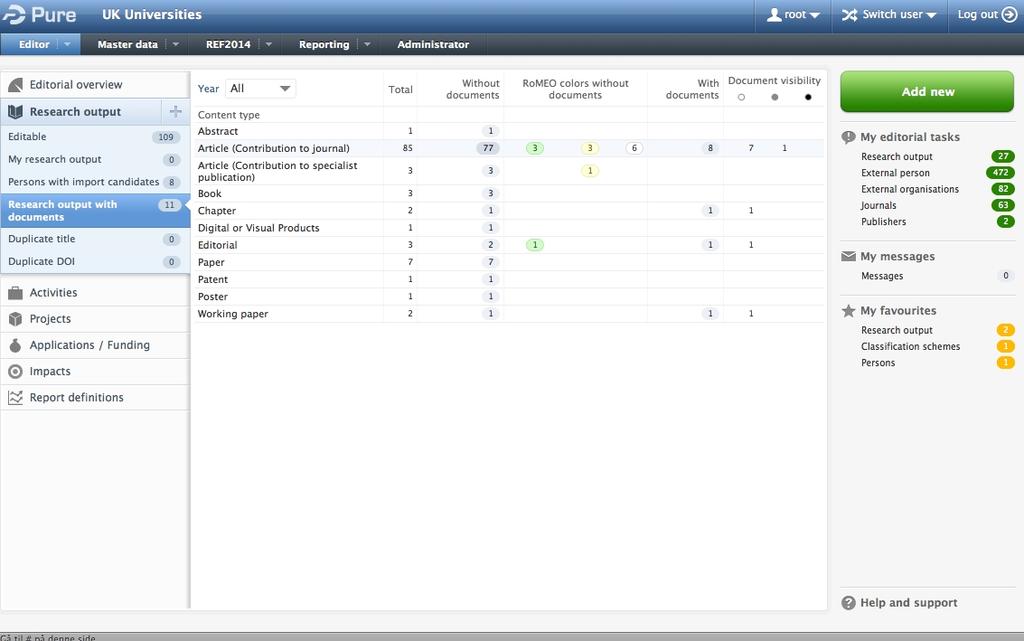1024x641 pixels.
Task: Click the Report definitions chart icon
Action: point(15,397)
